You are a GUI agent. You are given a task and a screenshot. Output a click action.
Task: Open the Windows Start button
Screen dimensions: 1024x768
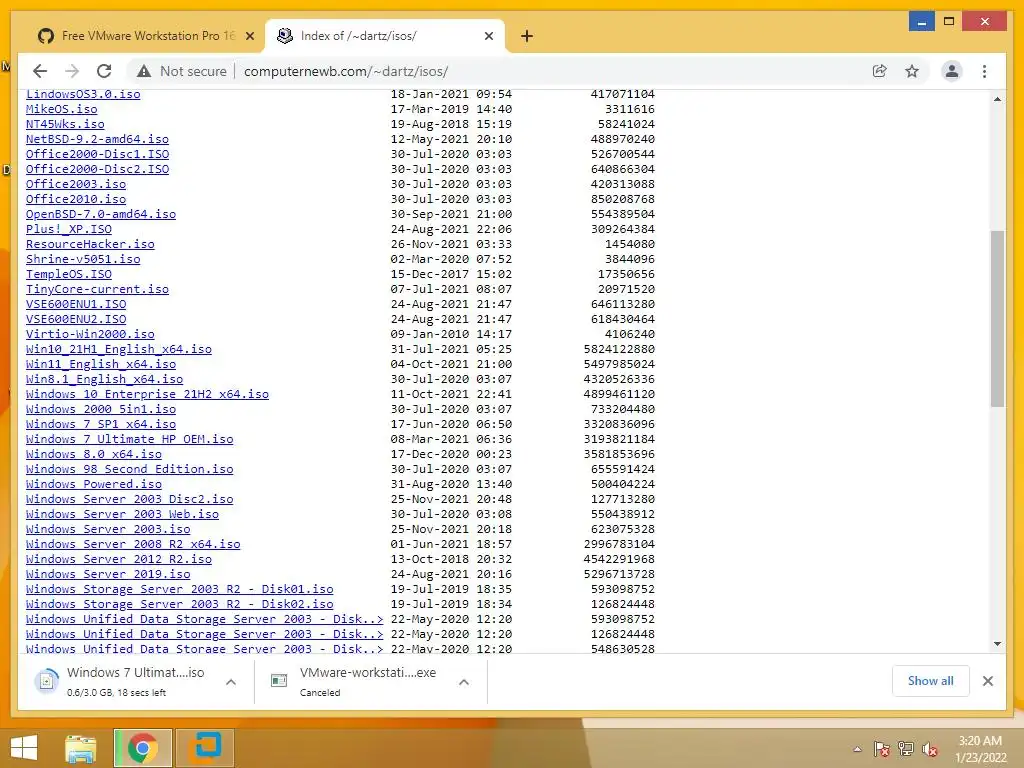24,748
